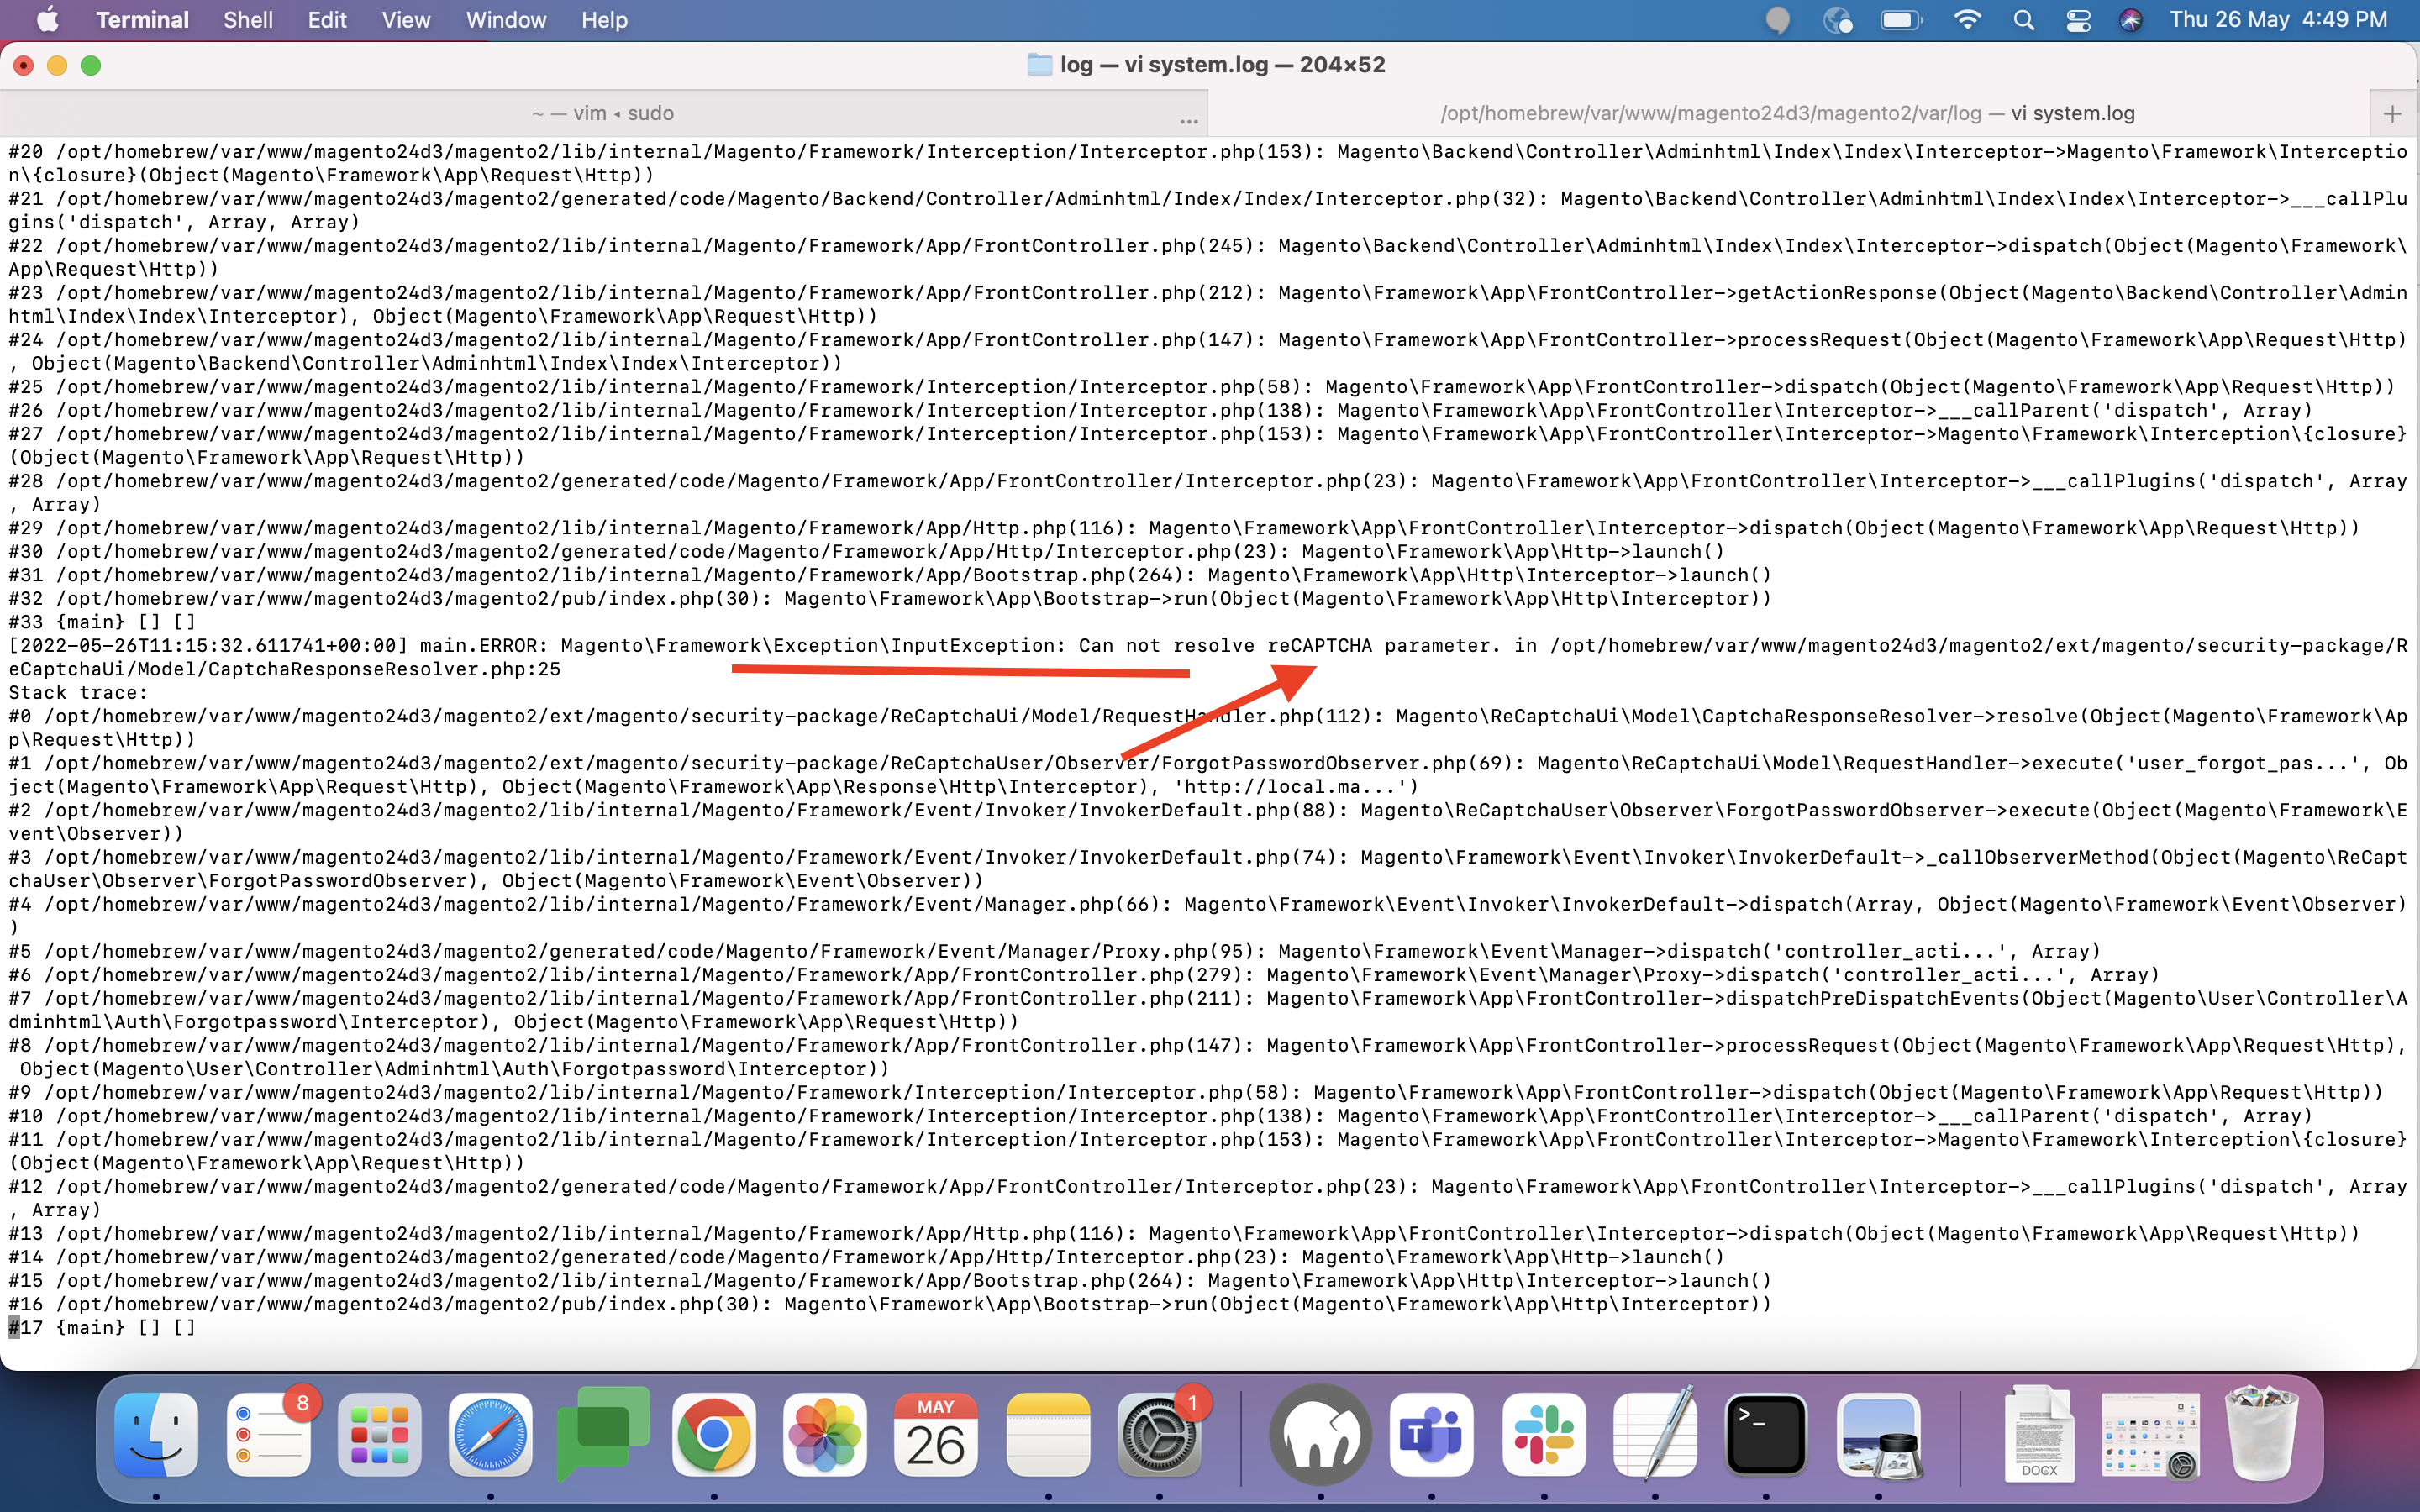The image size is (2420, 1512).
Task: Open the Wi-Fi menu
Action: click(x=1966, y=19)
